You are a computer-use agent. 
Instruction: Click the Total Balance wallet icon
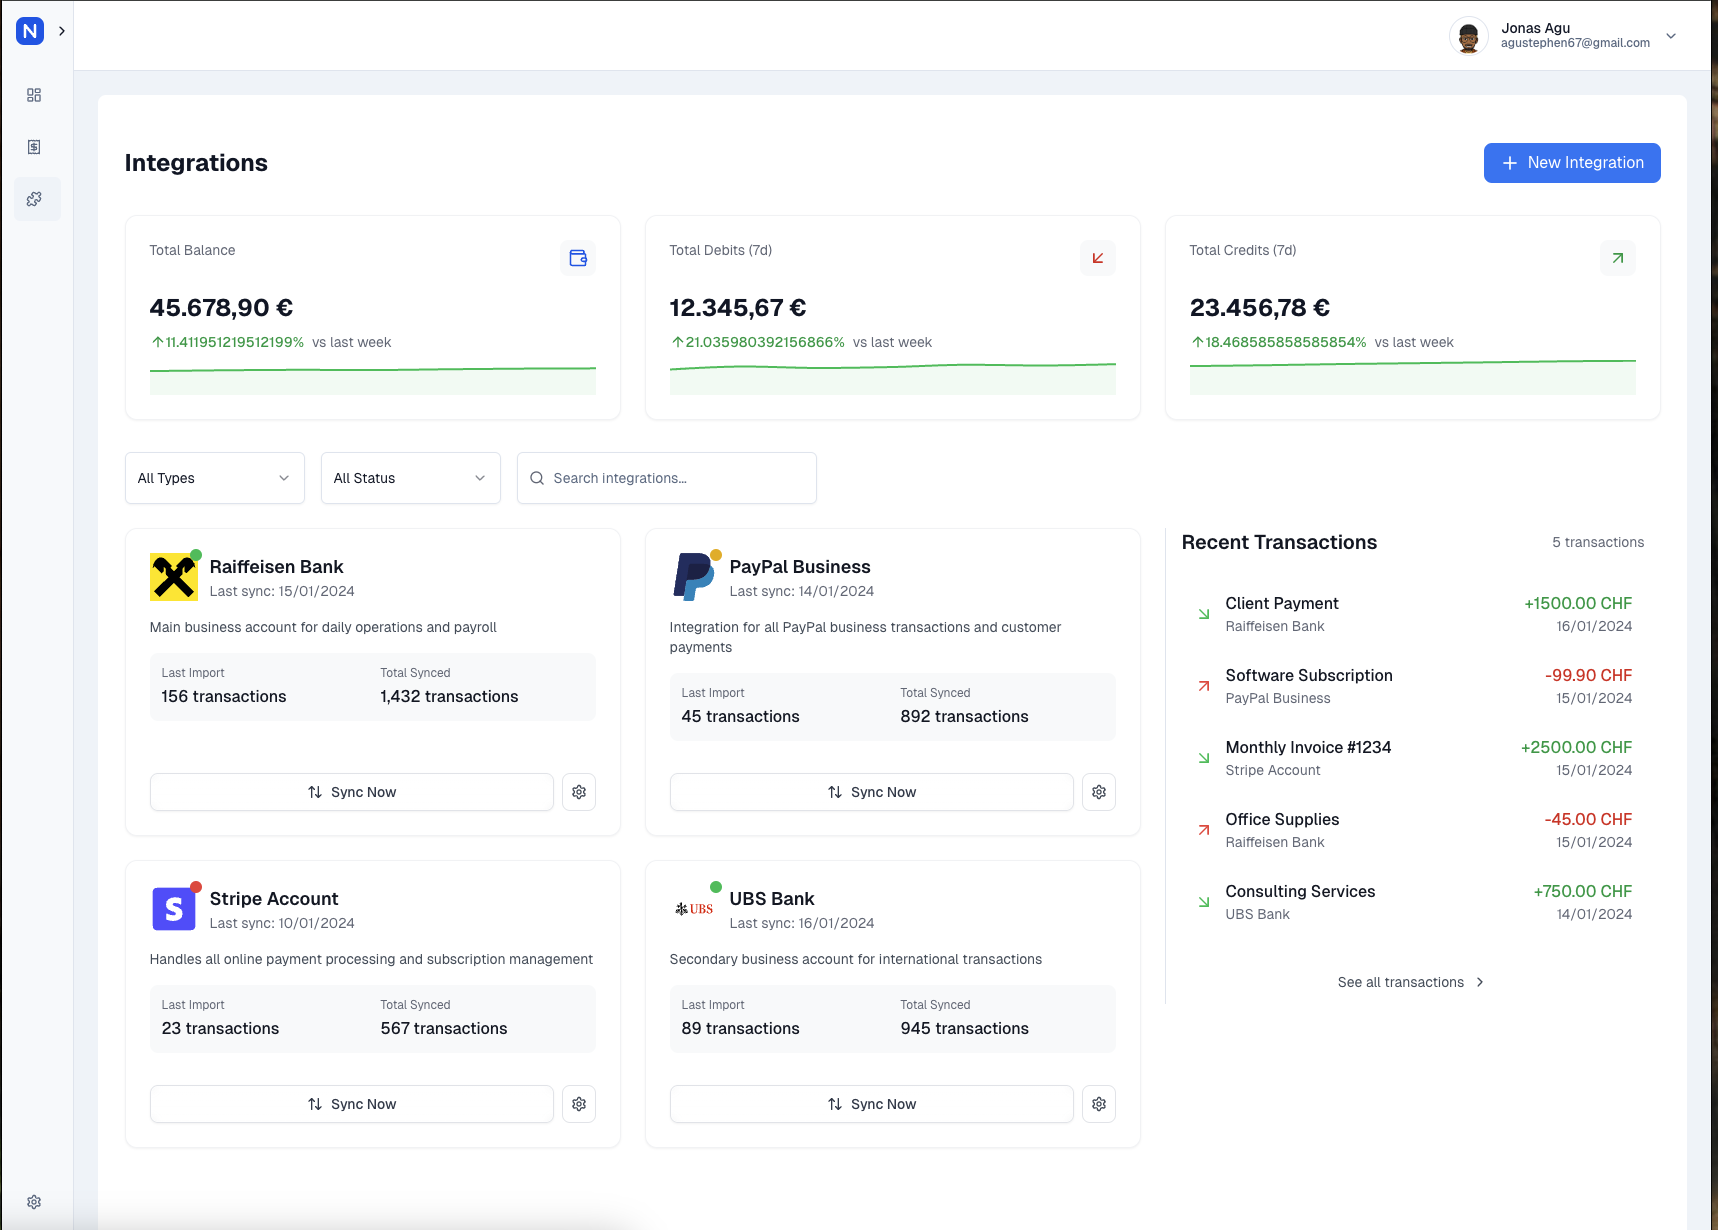pos(578,258)
